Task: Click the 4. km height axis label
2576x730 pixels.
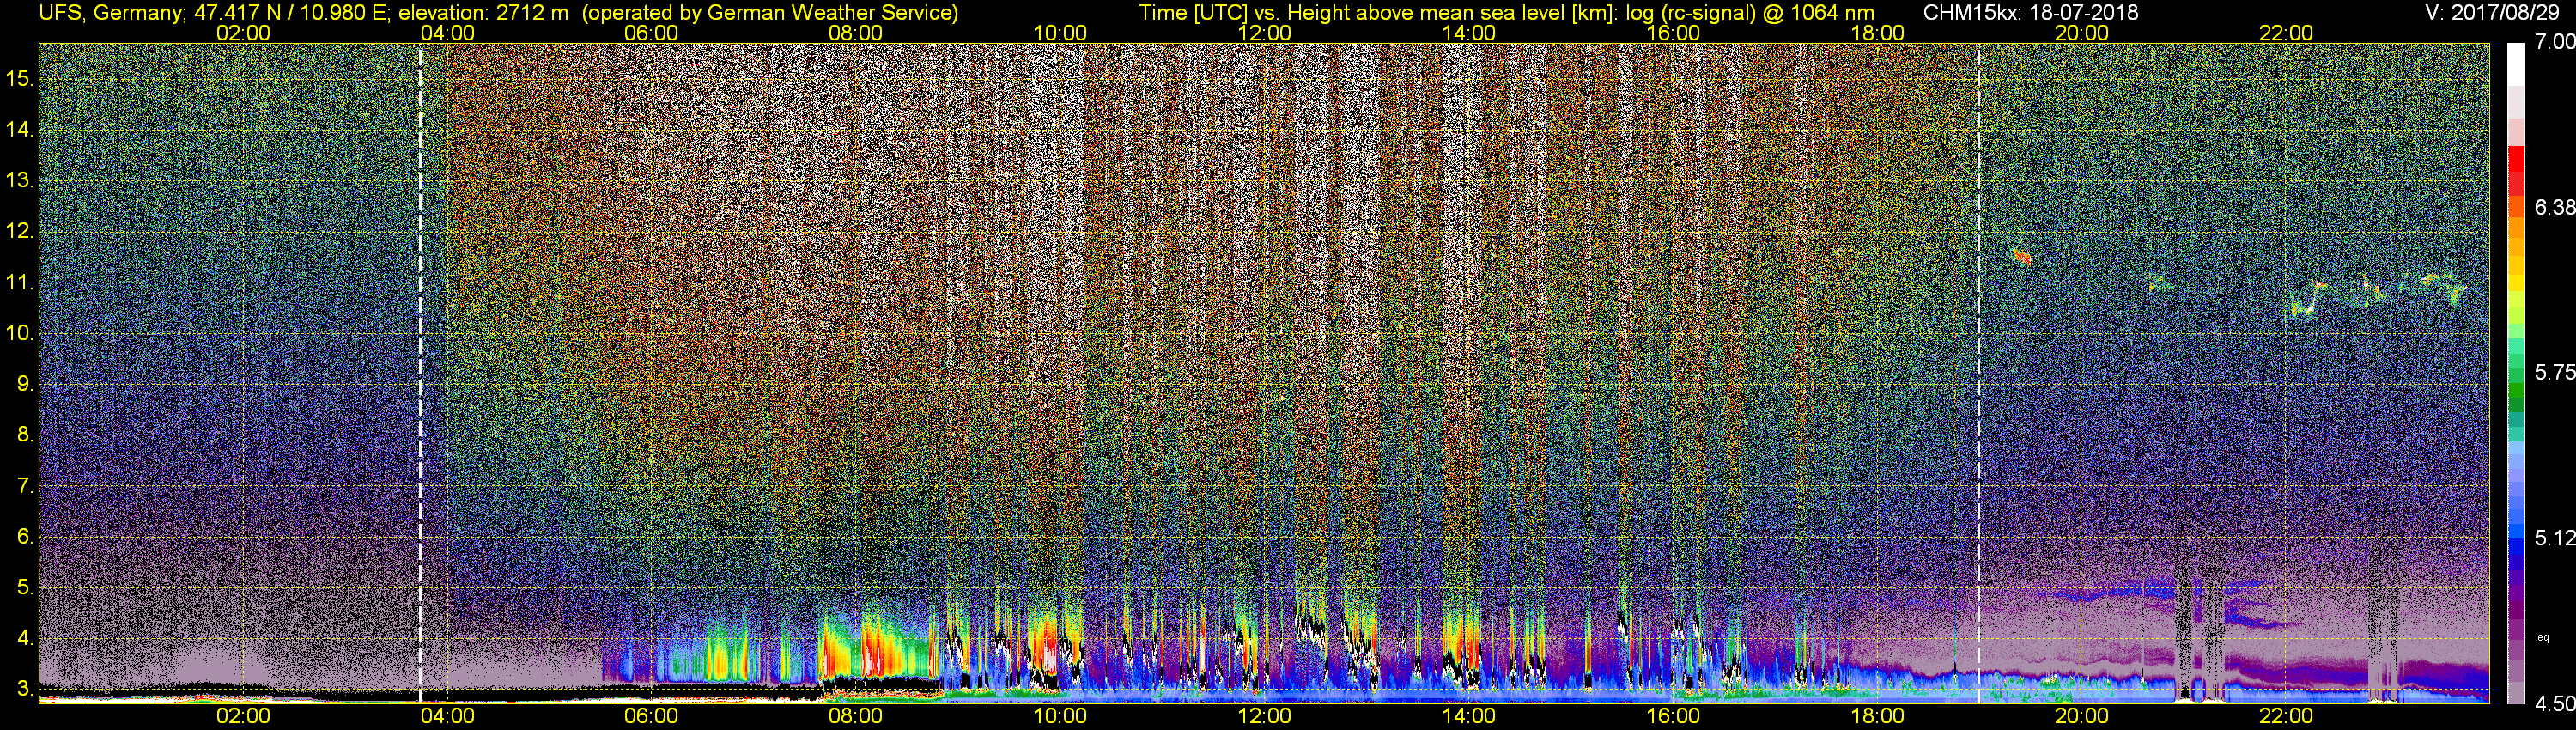Action: [26, 638]
